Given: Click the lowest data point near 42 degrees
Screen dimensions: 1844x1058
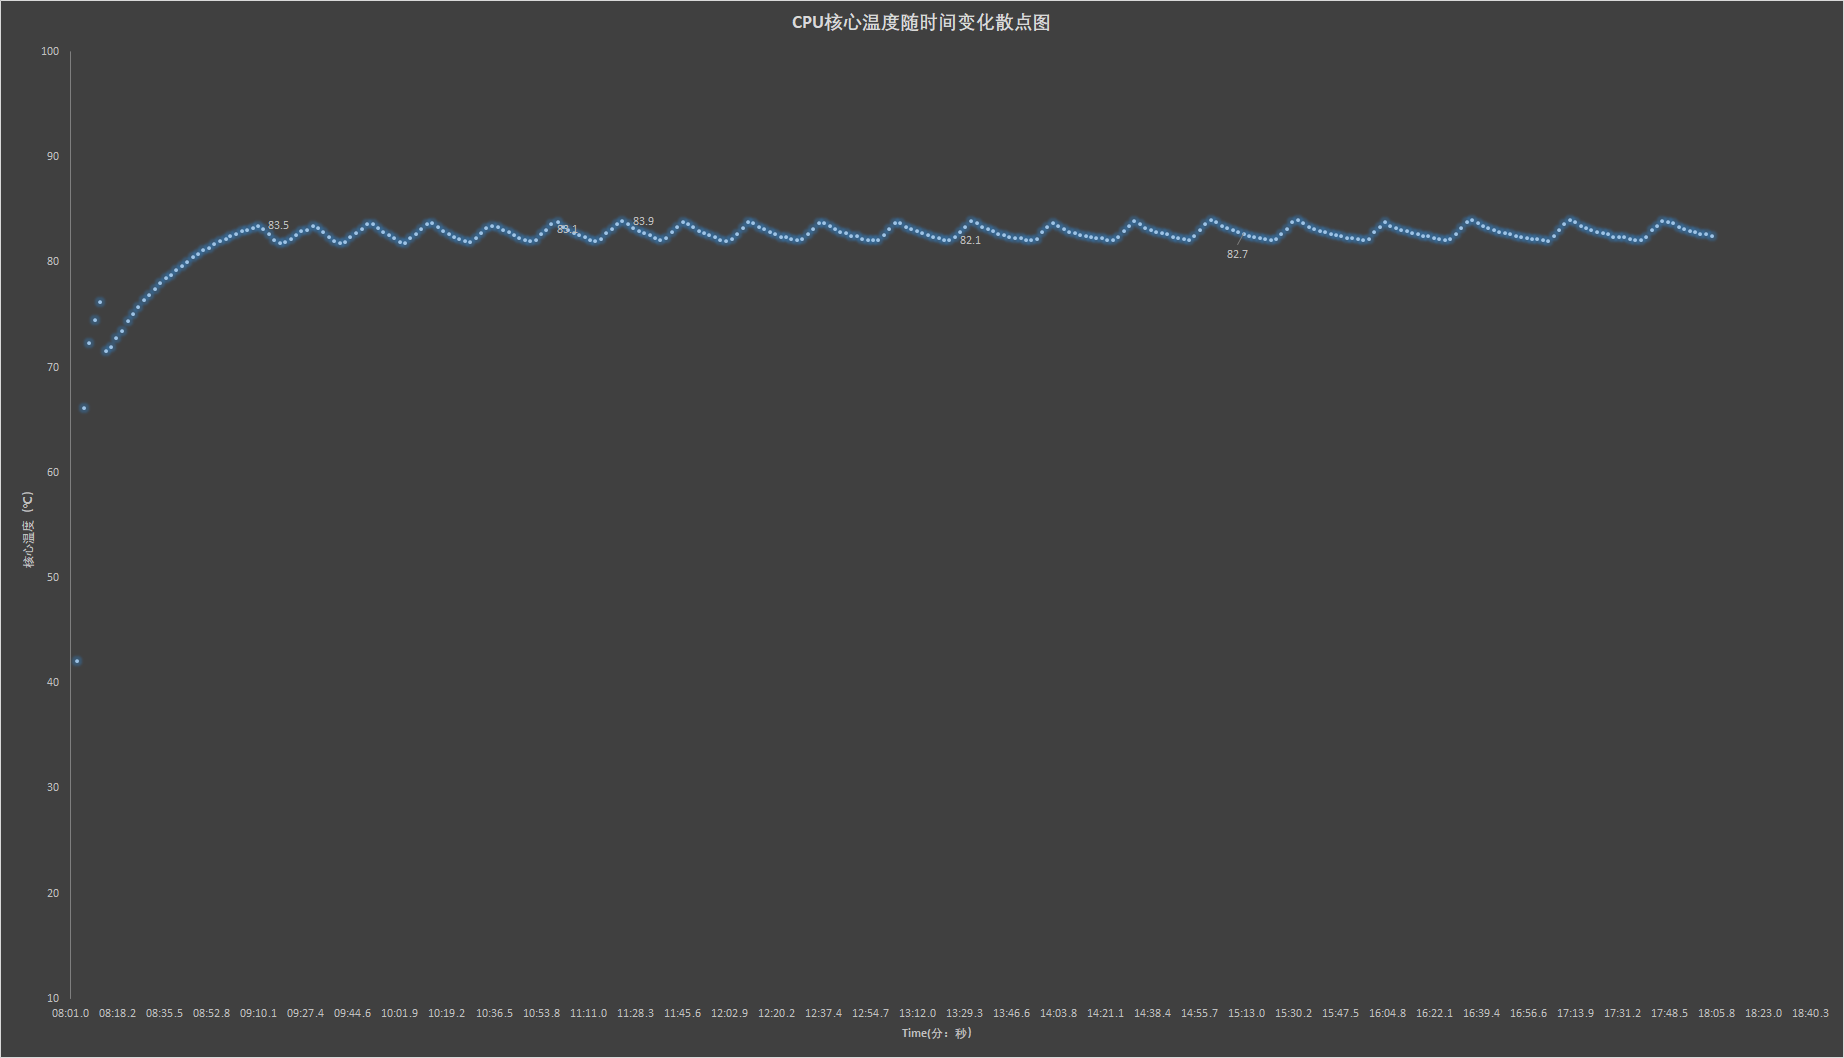Looking at the screenshot, I should (x=77, y=661).
